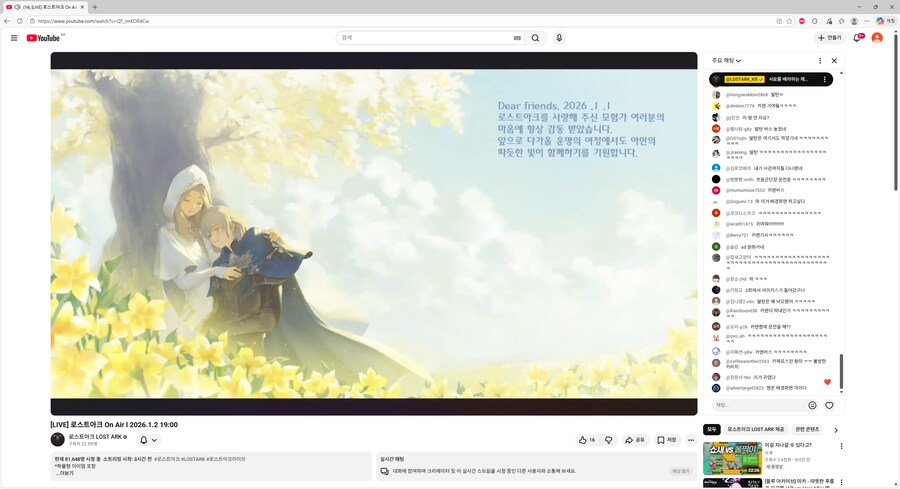Open pinned @LOSTARK_KR message options
Screen dimensions: 900x489
(824, 79)
